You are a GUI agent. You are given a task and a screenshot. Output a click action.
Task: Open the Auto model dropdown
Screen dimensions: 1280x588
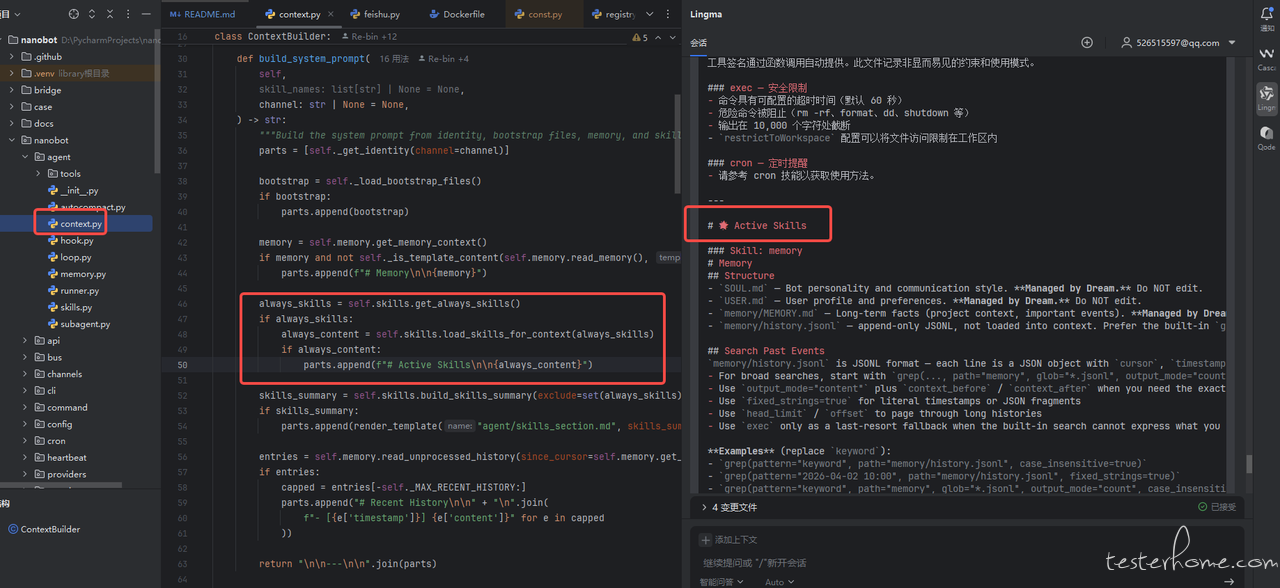coord(780,581)
